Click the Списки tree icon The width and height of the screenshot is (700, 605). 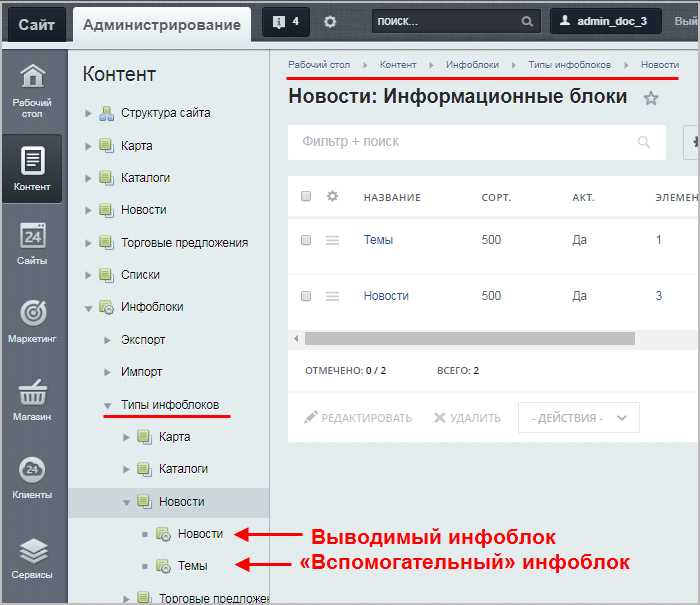106,275
